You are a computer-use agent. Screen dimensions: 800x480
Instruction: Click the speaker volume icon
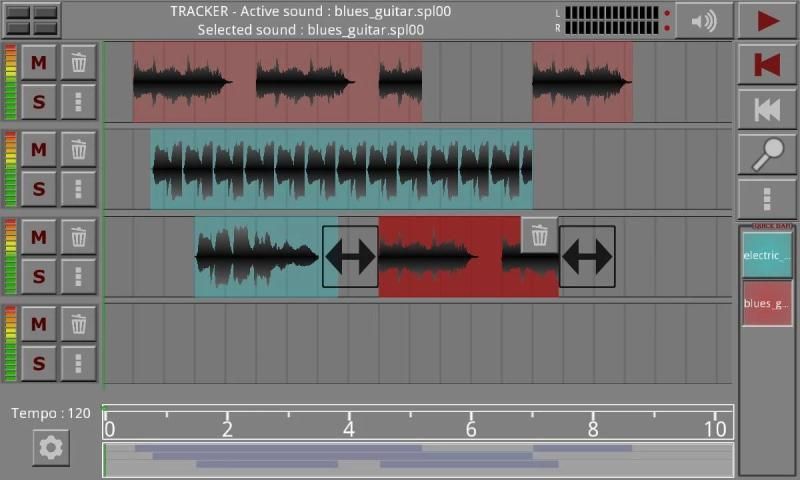[704, 21]
